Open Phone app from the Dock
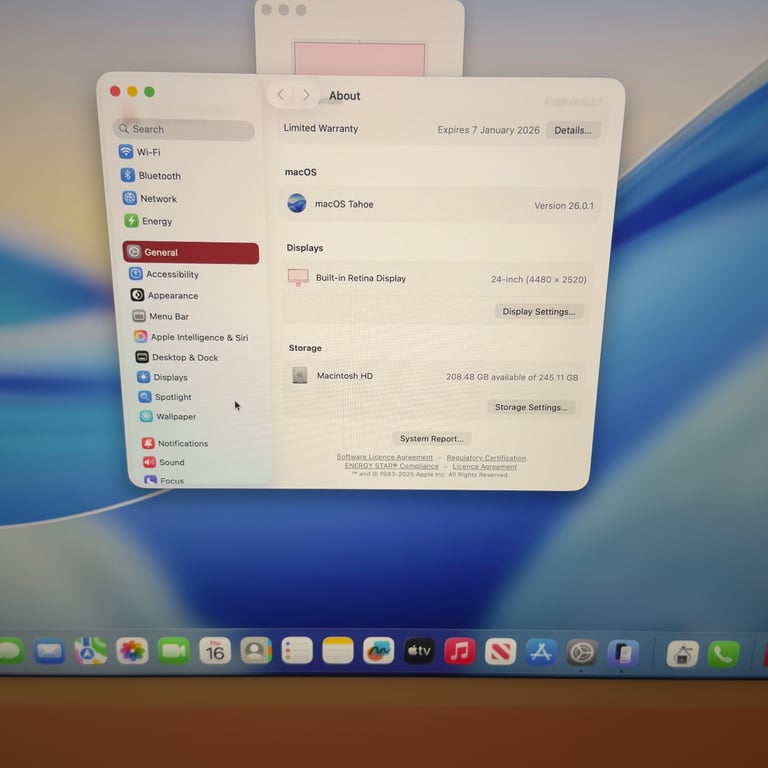 click(723, 654)
